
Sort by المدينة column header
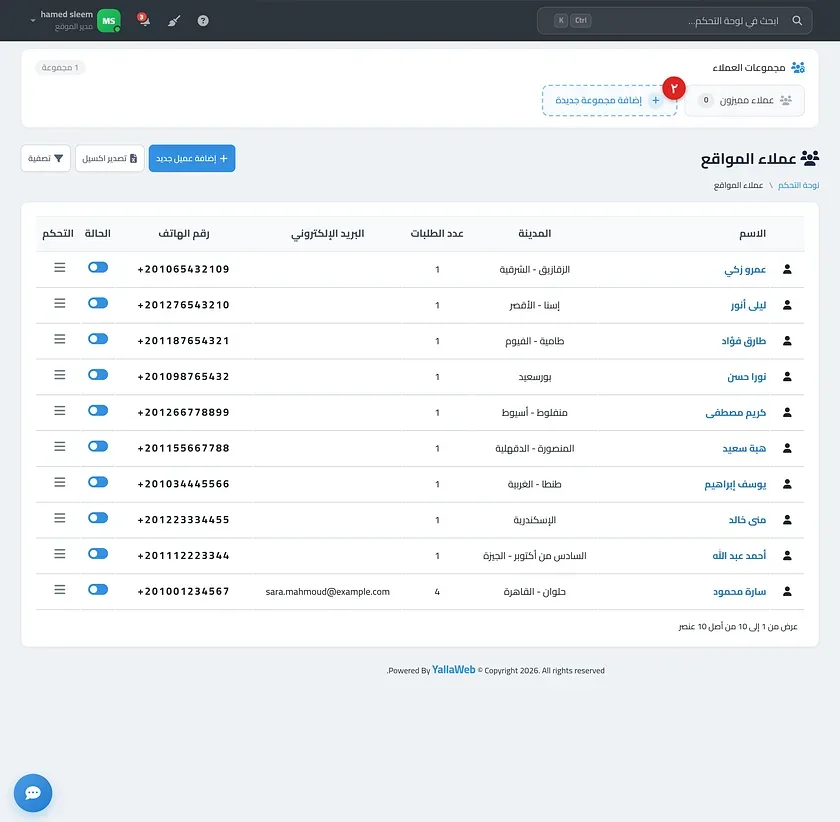tap(535, 234)
